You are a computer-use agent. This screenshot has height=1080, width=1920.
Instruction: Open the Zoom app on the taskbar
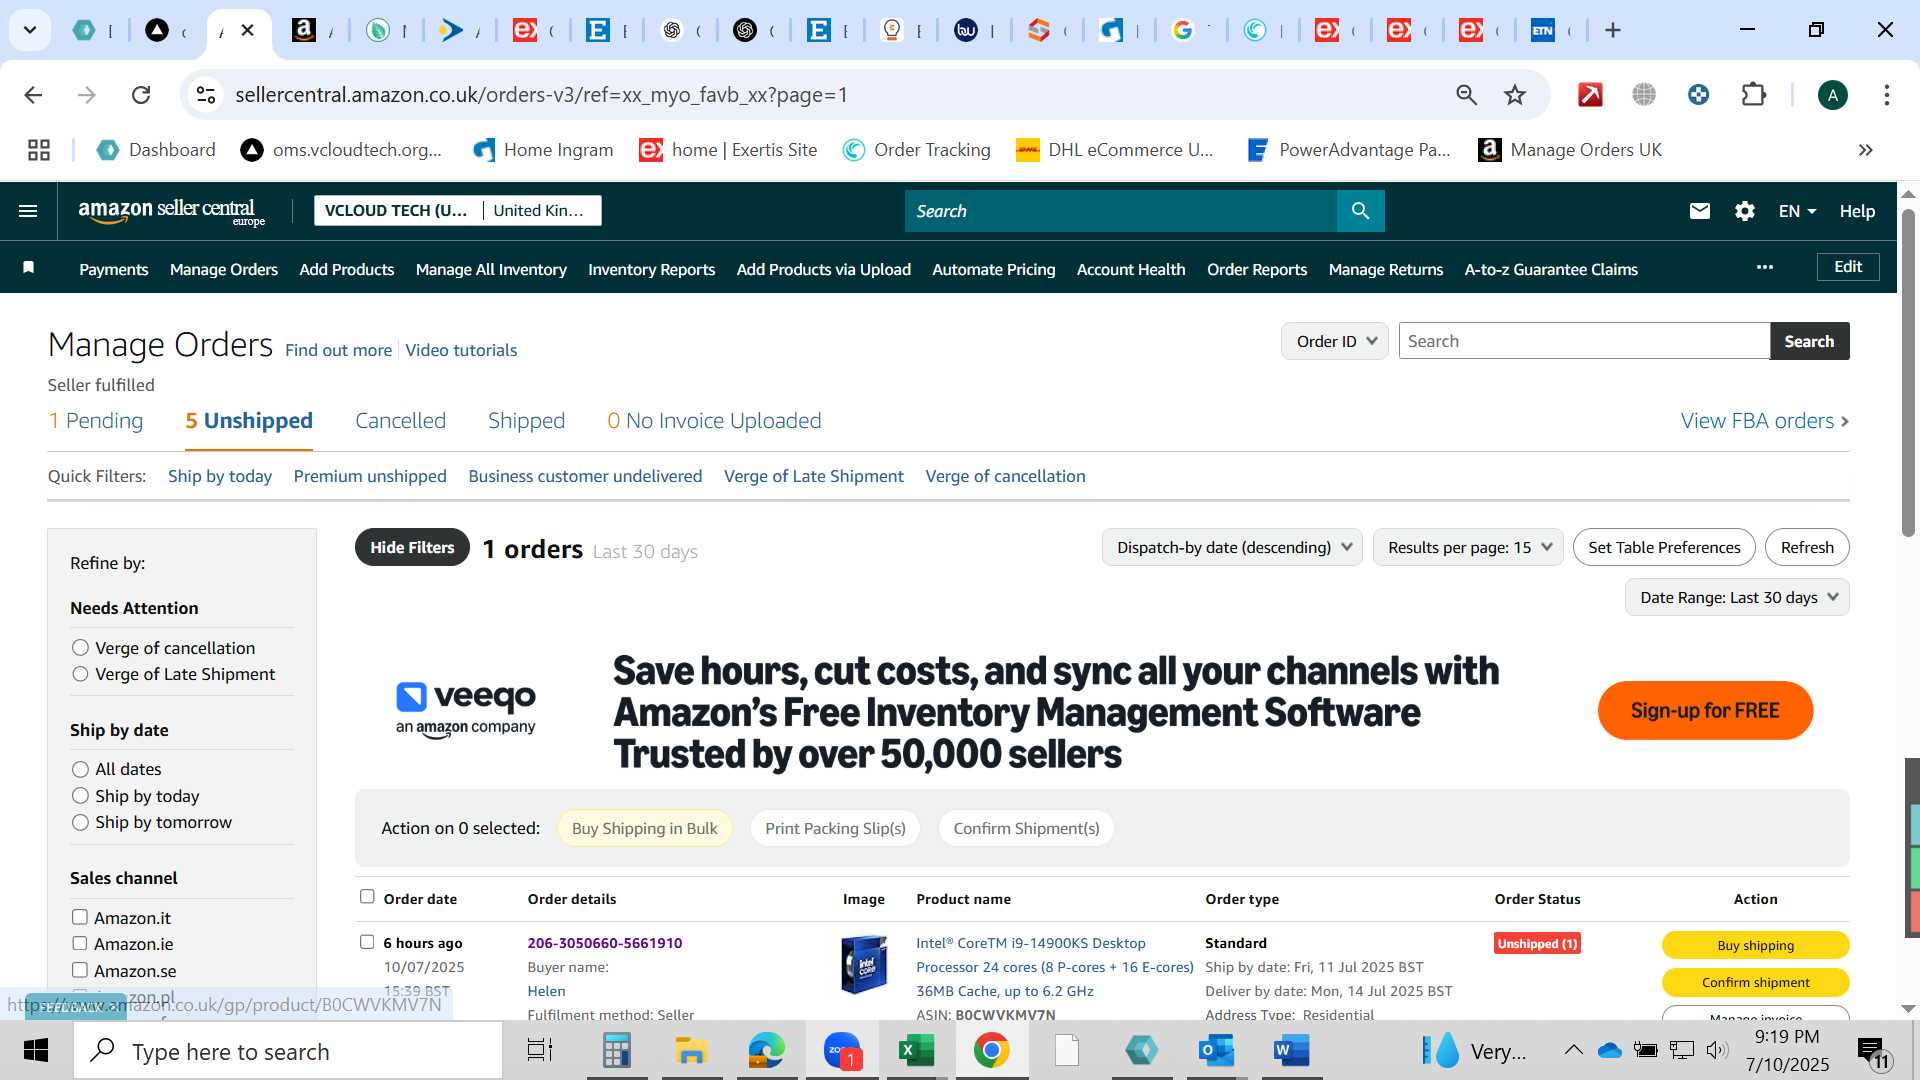click(x=843, y=1051)
